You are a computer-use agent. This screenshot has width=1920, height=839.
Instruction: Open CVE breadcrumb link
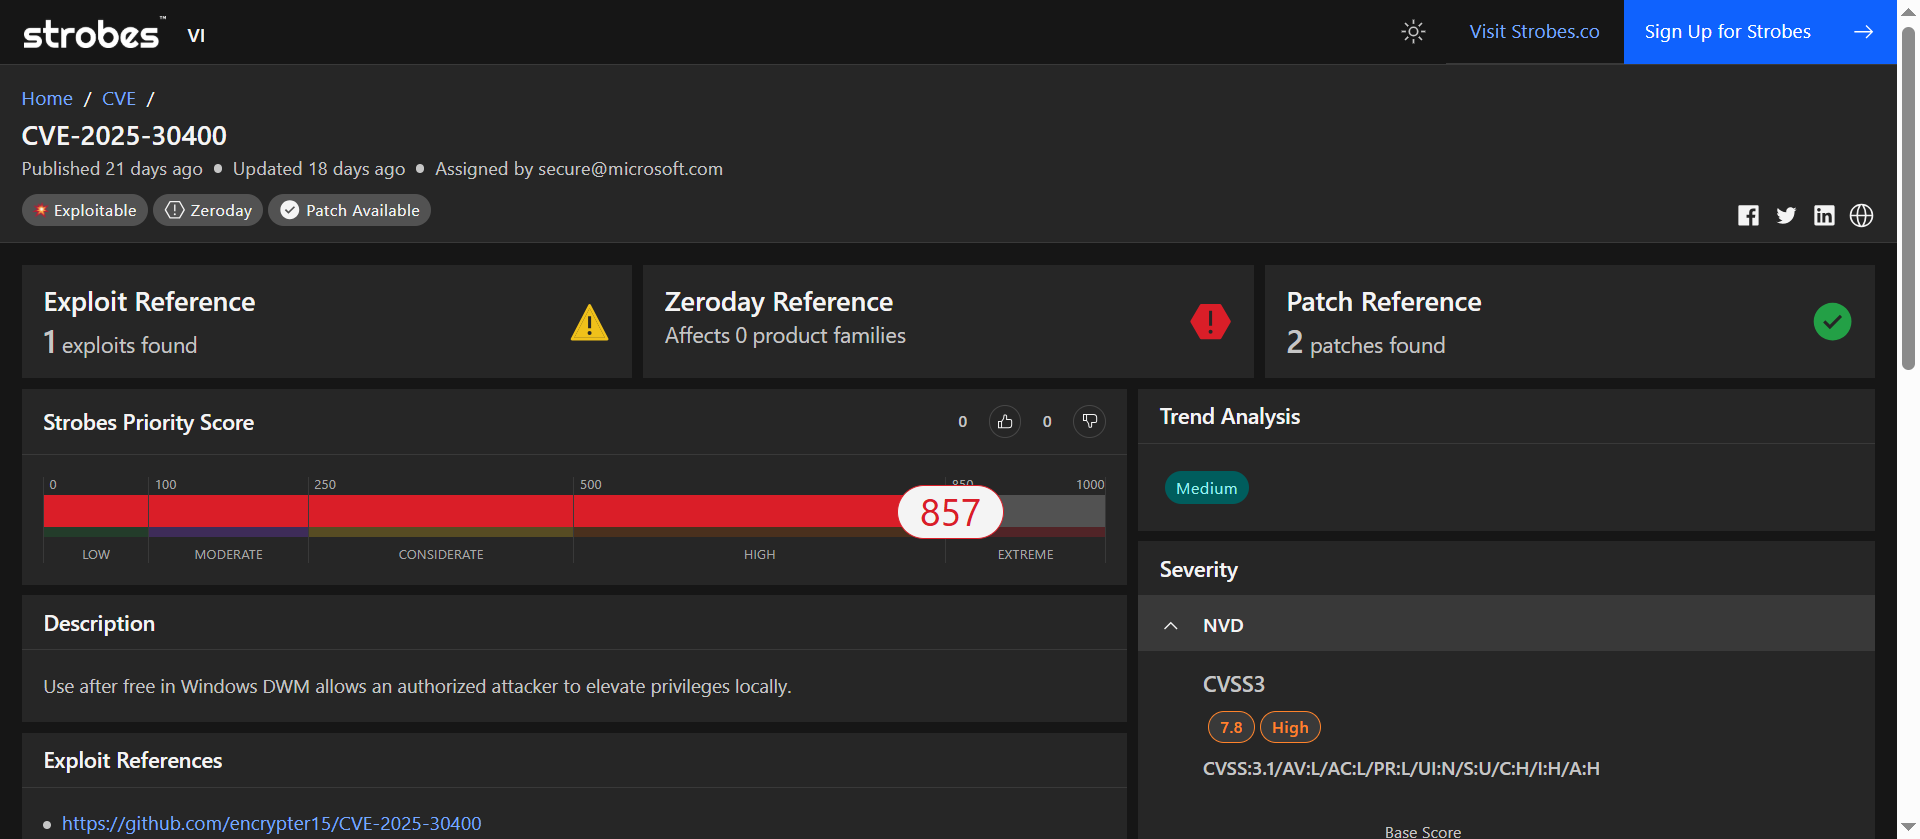(119, 99)
